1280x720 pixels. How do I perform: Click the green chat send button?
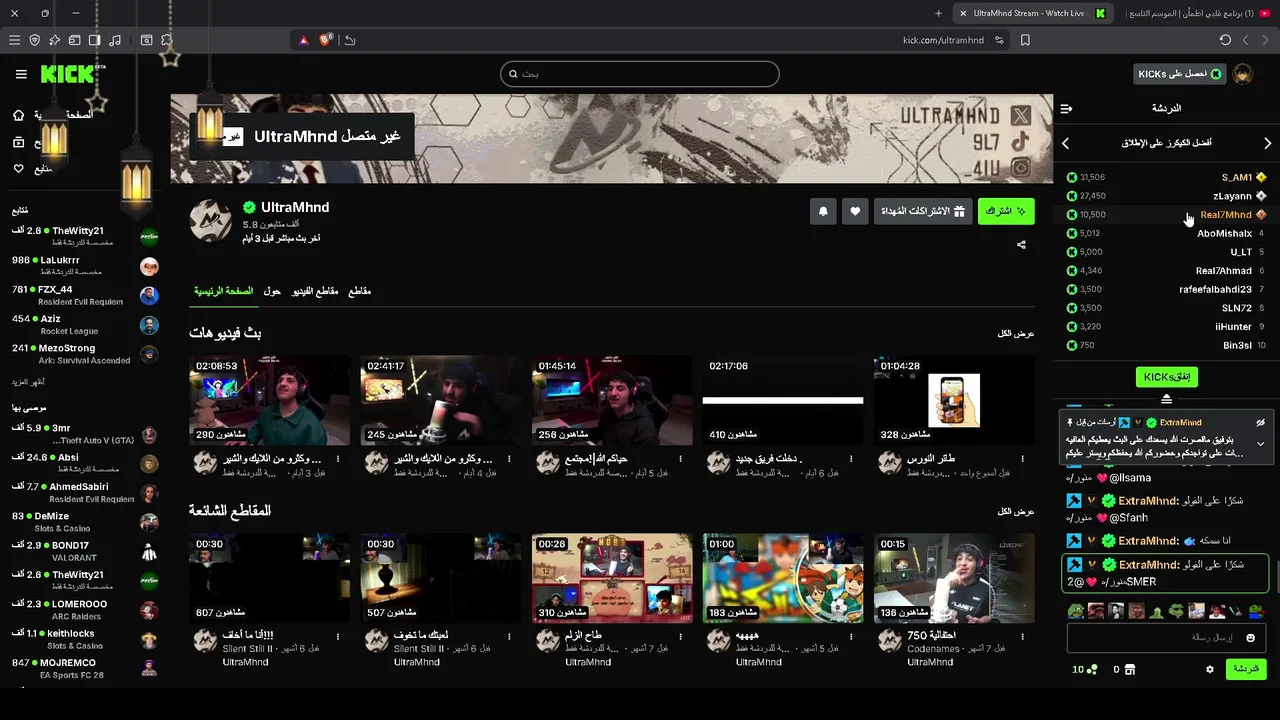point(1245,669)
